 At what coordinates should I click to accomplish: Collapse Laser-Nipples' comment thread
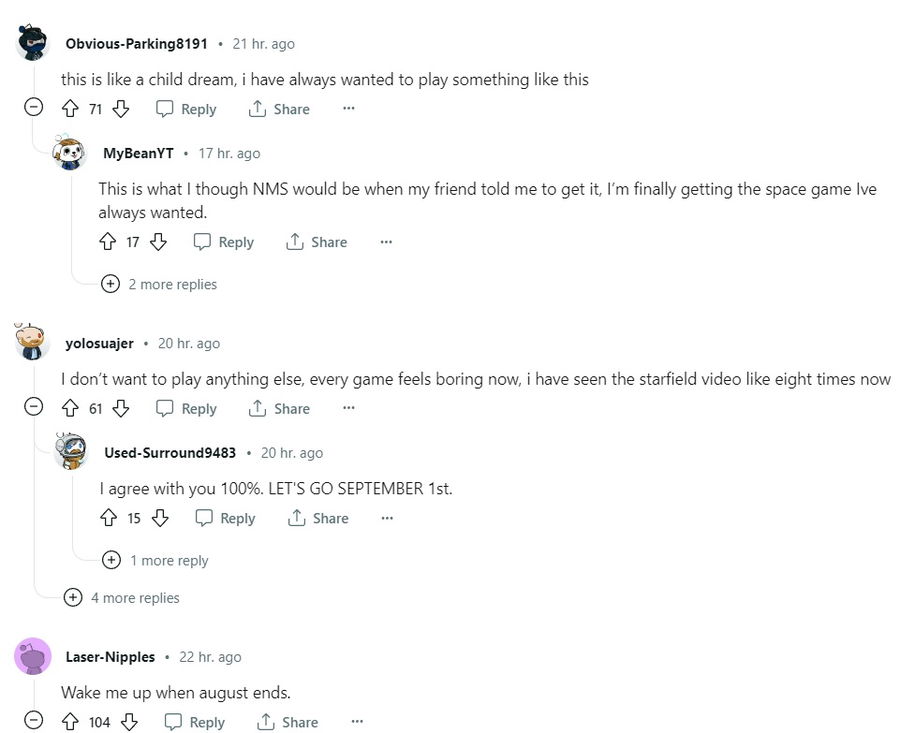[34, 721]
